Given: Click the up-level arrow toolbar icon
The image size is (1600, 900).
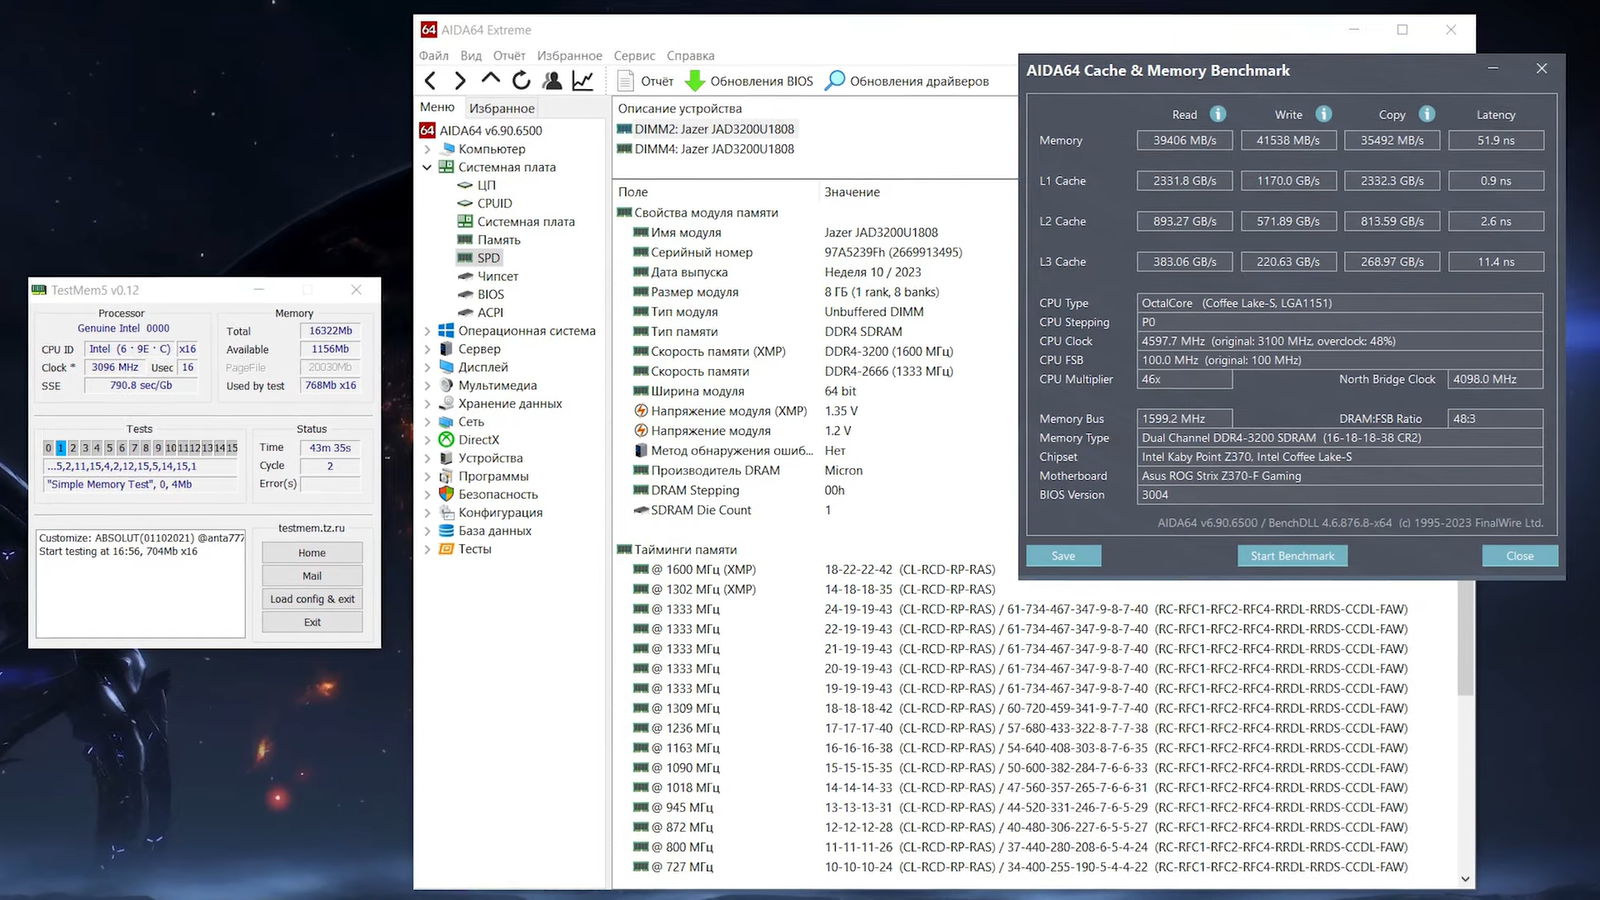Looking at the screenshot, I should click(490, 79).
